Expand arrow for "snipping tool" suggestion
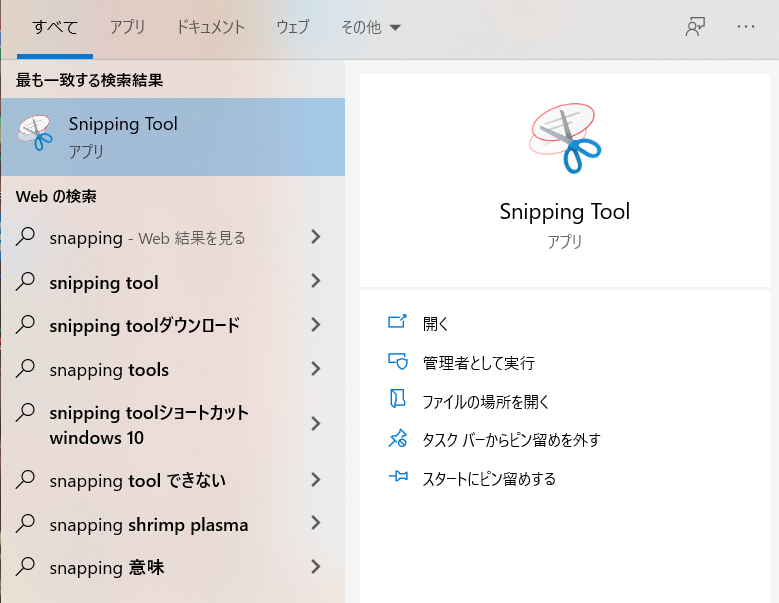Viewport: 779px width, 603px height. (316, 281)
